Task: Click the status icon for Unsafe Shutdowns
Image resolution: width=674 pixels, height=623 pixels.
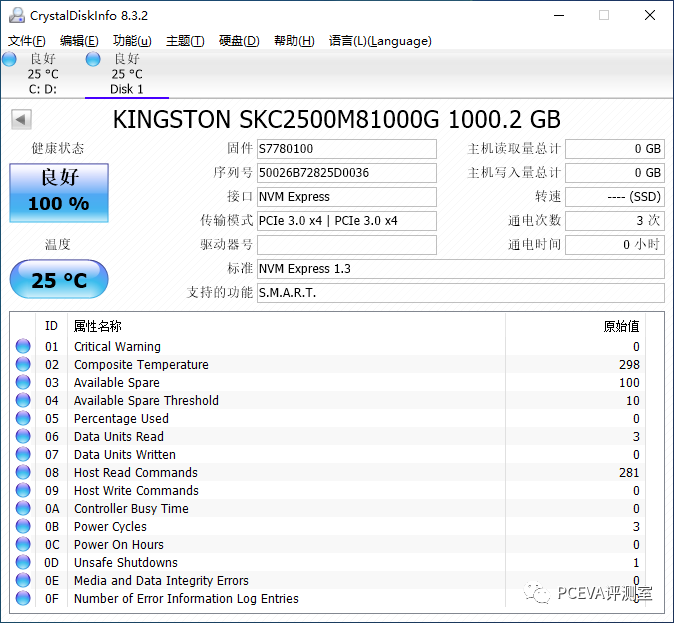Action: pos(23,562)
